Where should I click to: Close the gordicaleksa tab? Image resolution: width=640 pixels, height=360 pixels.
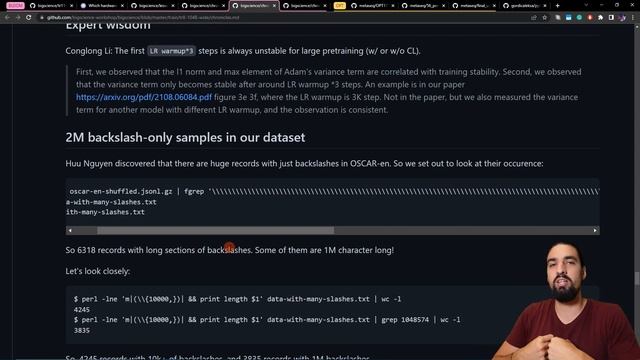click(x=544, y=6)
